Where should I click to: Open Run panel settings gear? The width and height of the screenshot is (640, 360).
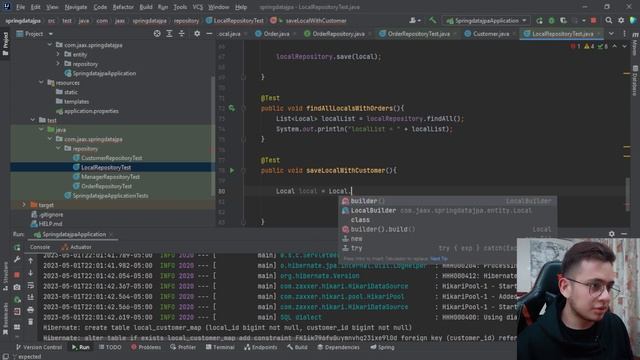(x=611, y=234)
